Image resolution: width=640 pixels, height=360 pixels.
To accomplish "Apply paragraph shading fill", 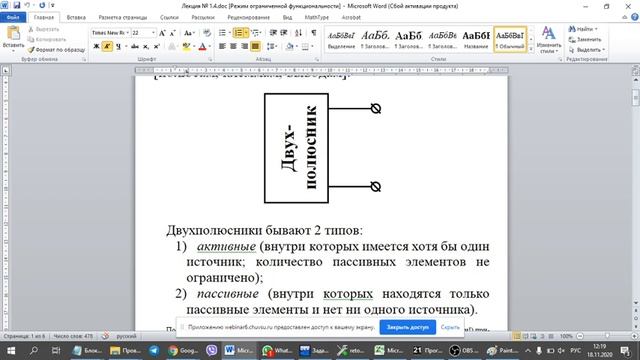I will tap(289, 47).
